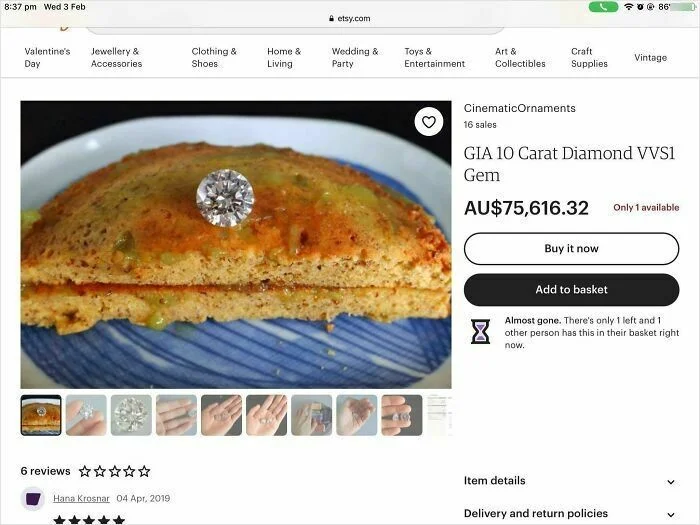Select the first toast diamond thumbnail
This screenshot has height=525, width=700.
[41, 415]
